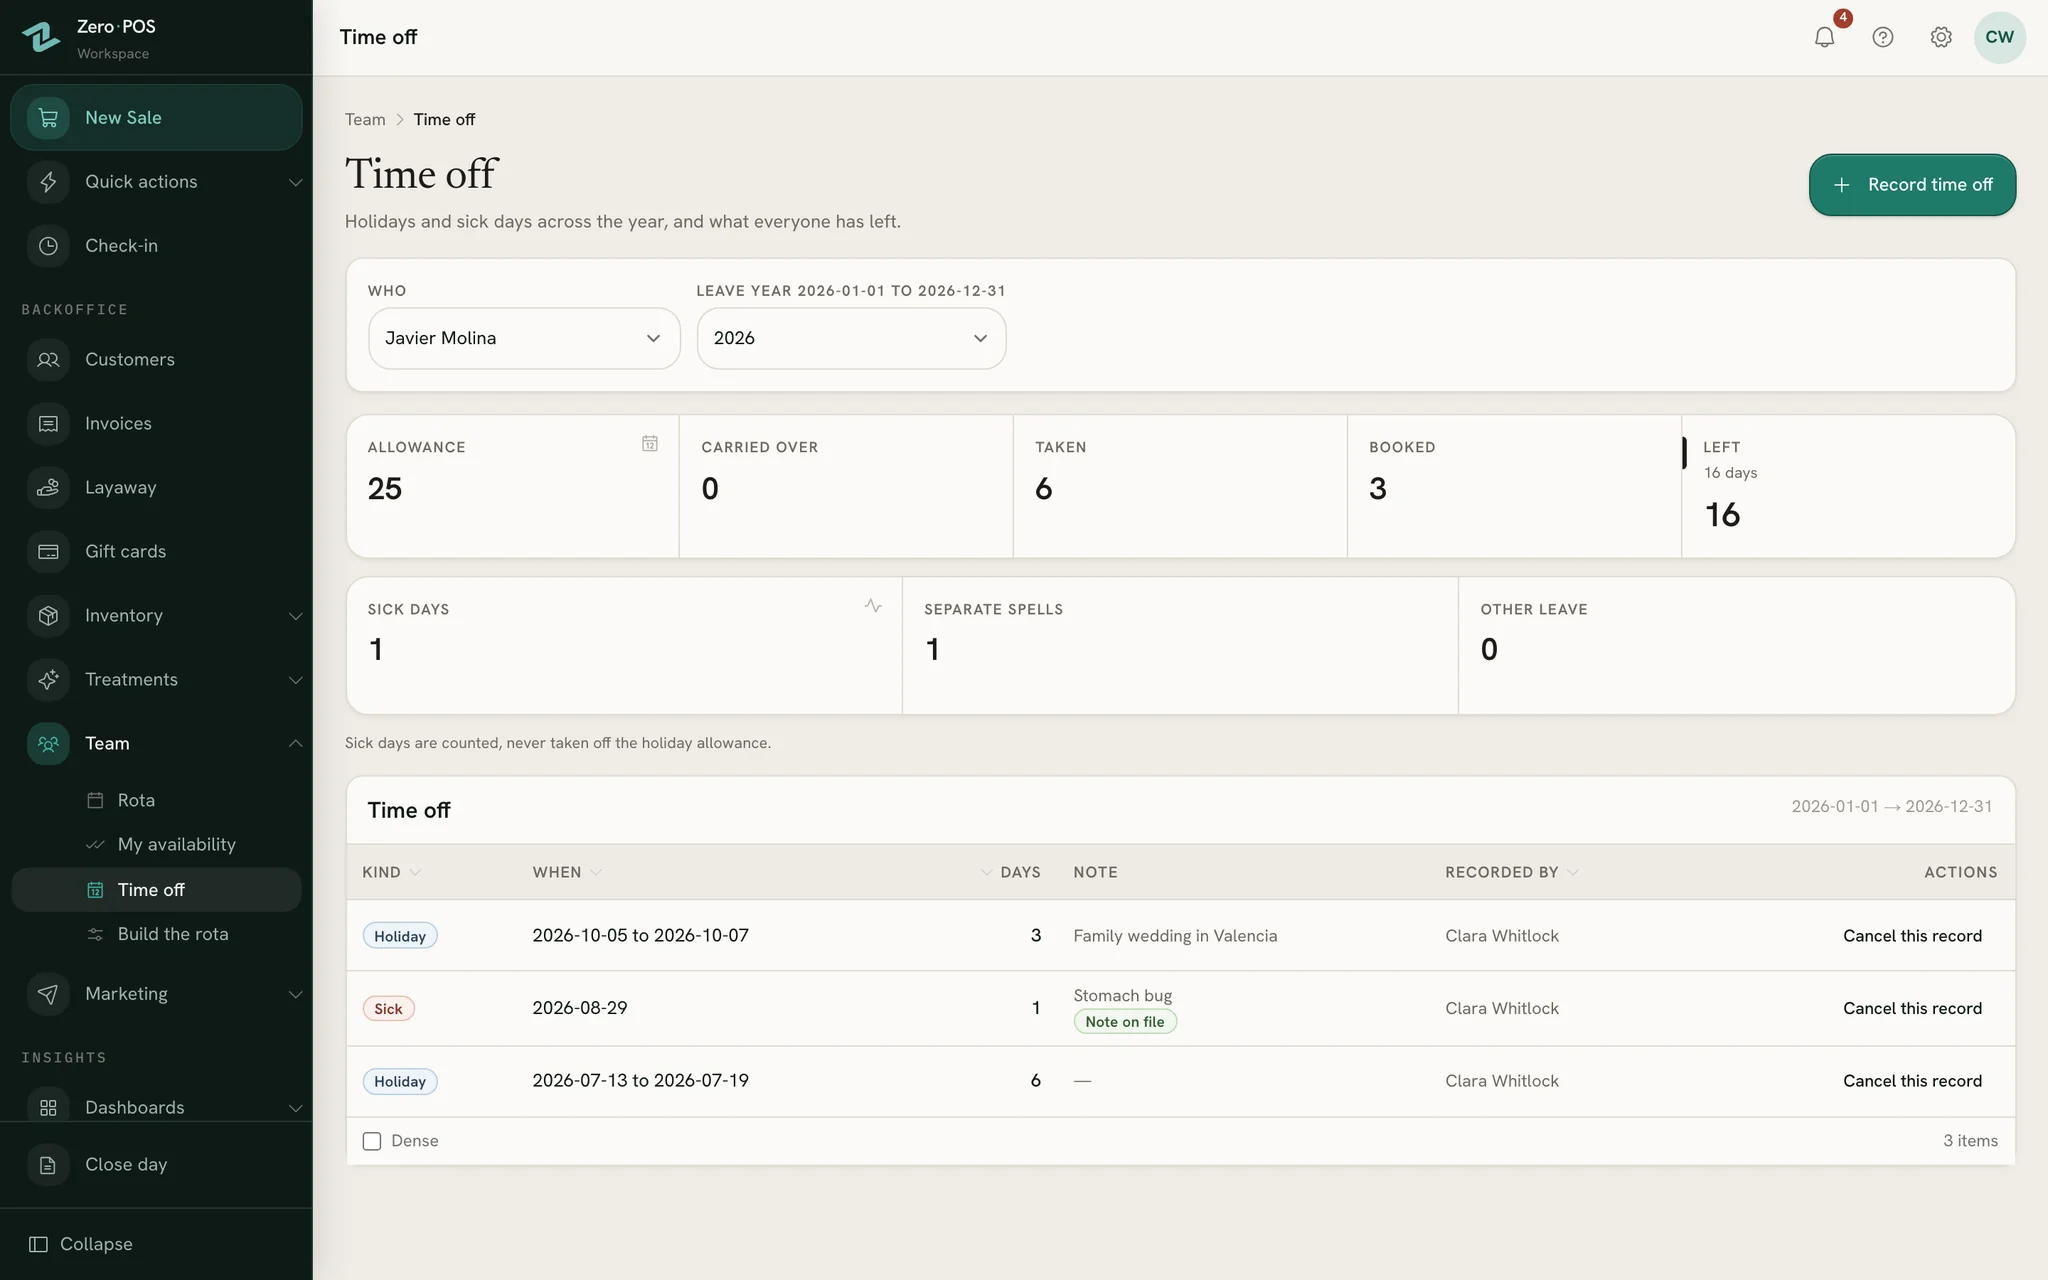Click the New Sale cart icon
This screenshot has height=1280, width=2048.
pos(48,118)
